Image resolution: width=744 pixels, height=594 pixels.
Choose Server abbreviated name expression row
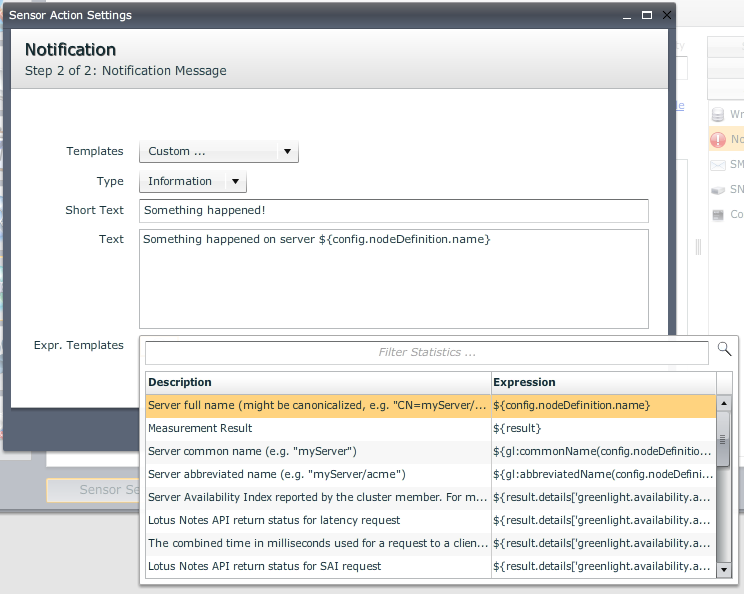point(319,474)
